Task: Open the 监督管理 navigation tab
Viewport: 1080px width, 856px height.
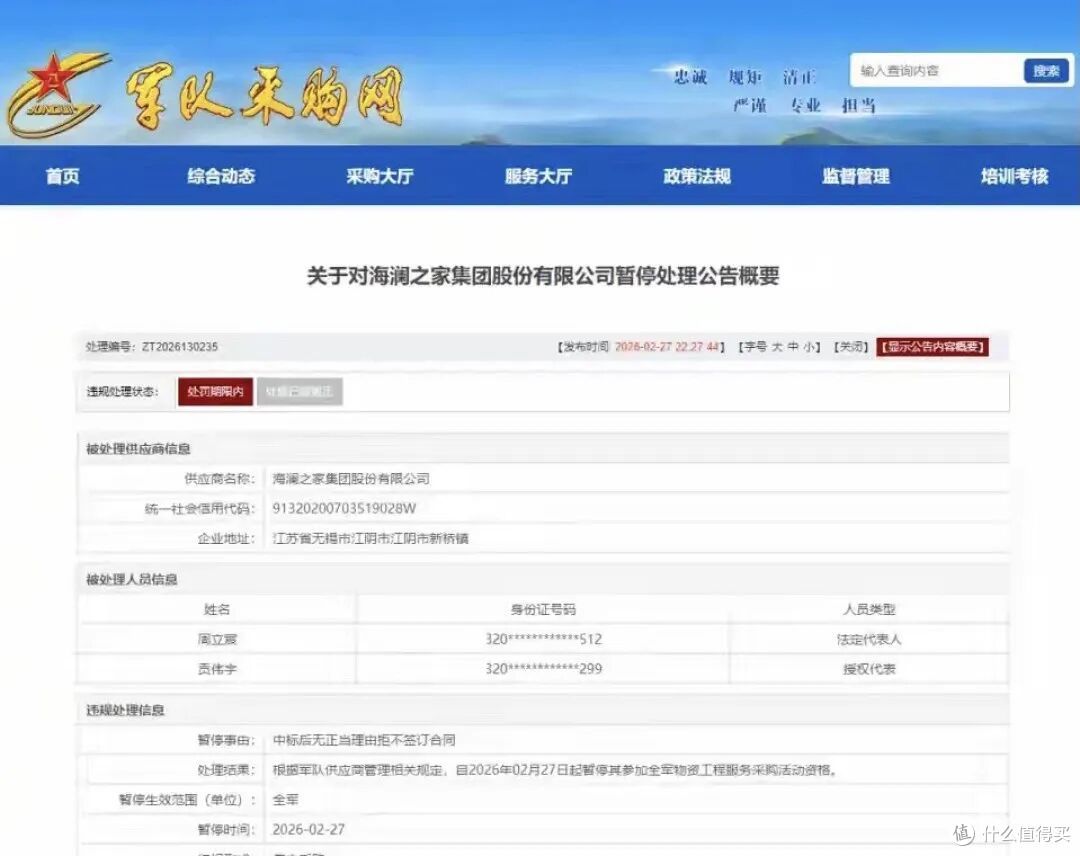Action: pos(855,176)
